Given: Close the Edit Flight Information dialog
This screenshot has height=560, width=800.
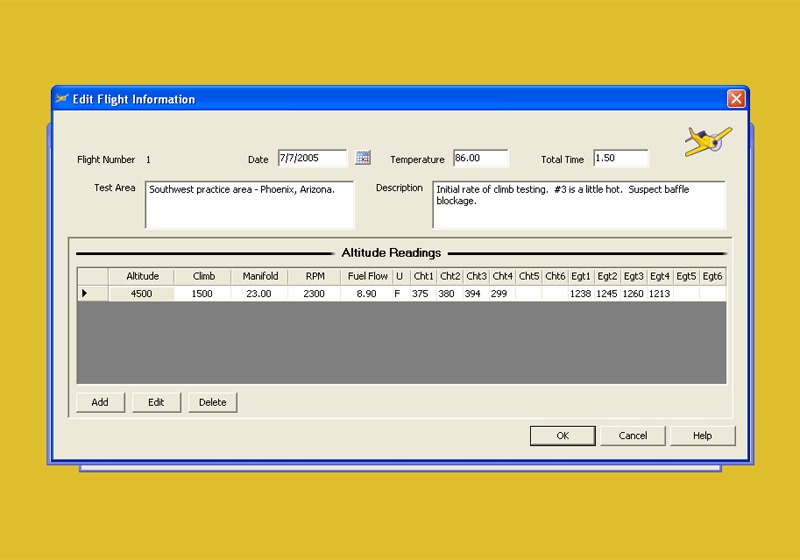Looking at the screenshot, I should pyautogui.click(x=736, y=99).
